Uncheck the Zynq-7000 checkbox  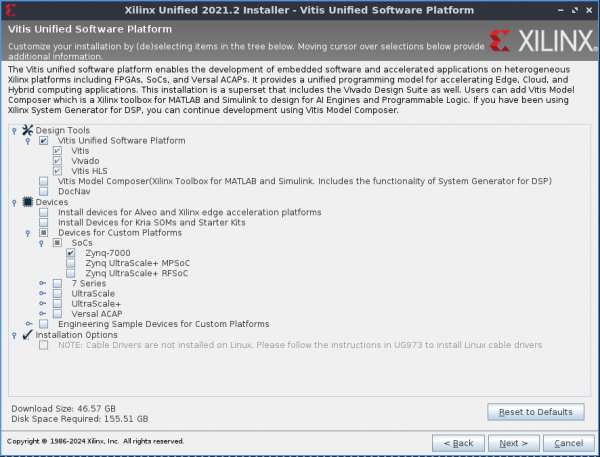(71, 253)
